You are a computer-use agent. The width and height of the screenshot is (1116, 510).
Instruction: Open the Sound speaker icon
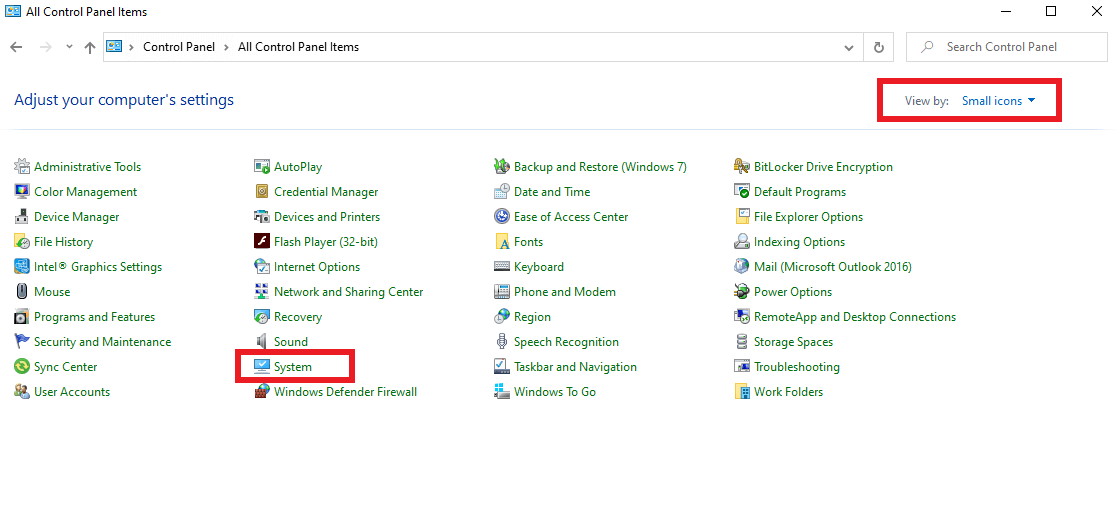262,341
